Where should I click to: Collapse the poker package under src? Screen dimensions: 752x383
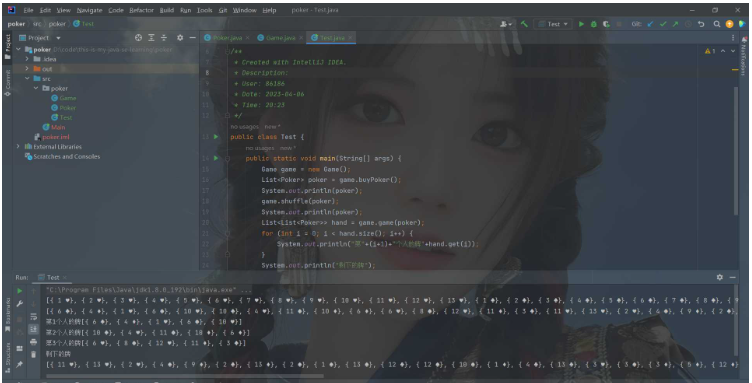pyautogui.click(x=36, y=88)
